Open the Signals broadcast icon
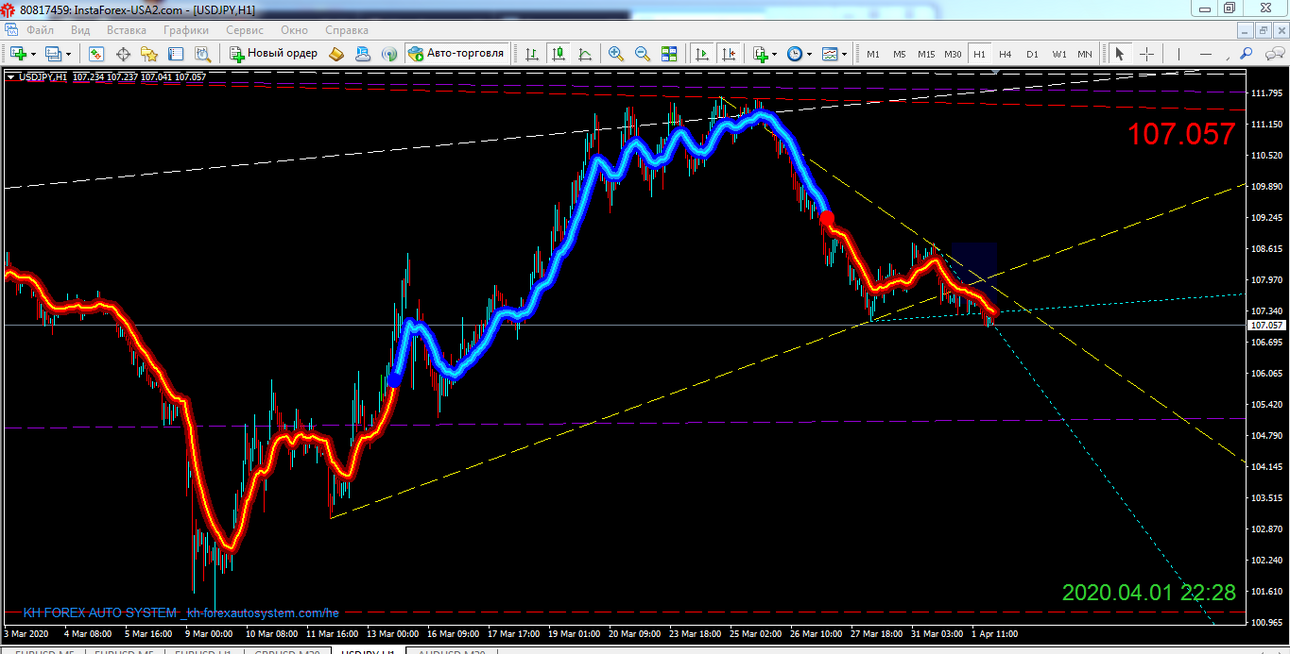This screenshot has width=1290, height=654. tap(388, 53)
